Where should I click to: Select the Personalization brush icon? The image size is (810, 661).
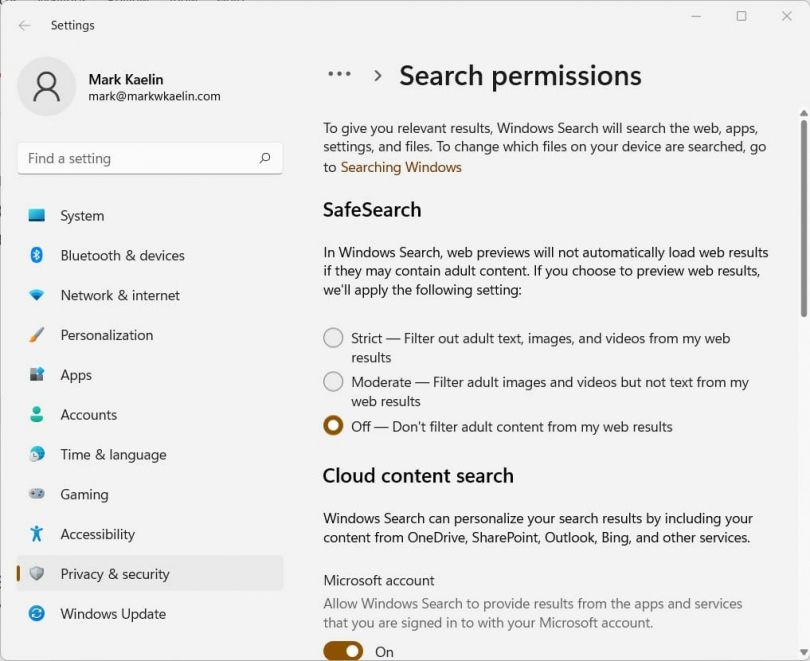pos(37,335)
